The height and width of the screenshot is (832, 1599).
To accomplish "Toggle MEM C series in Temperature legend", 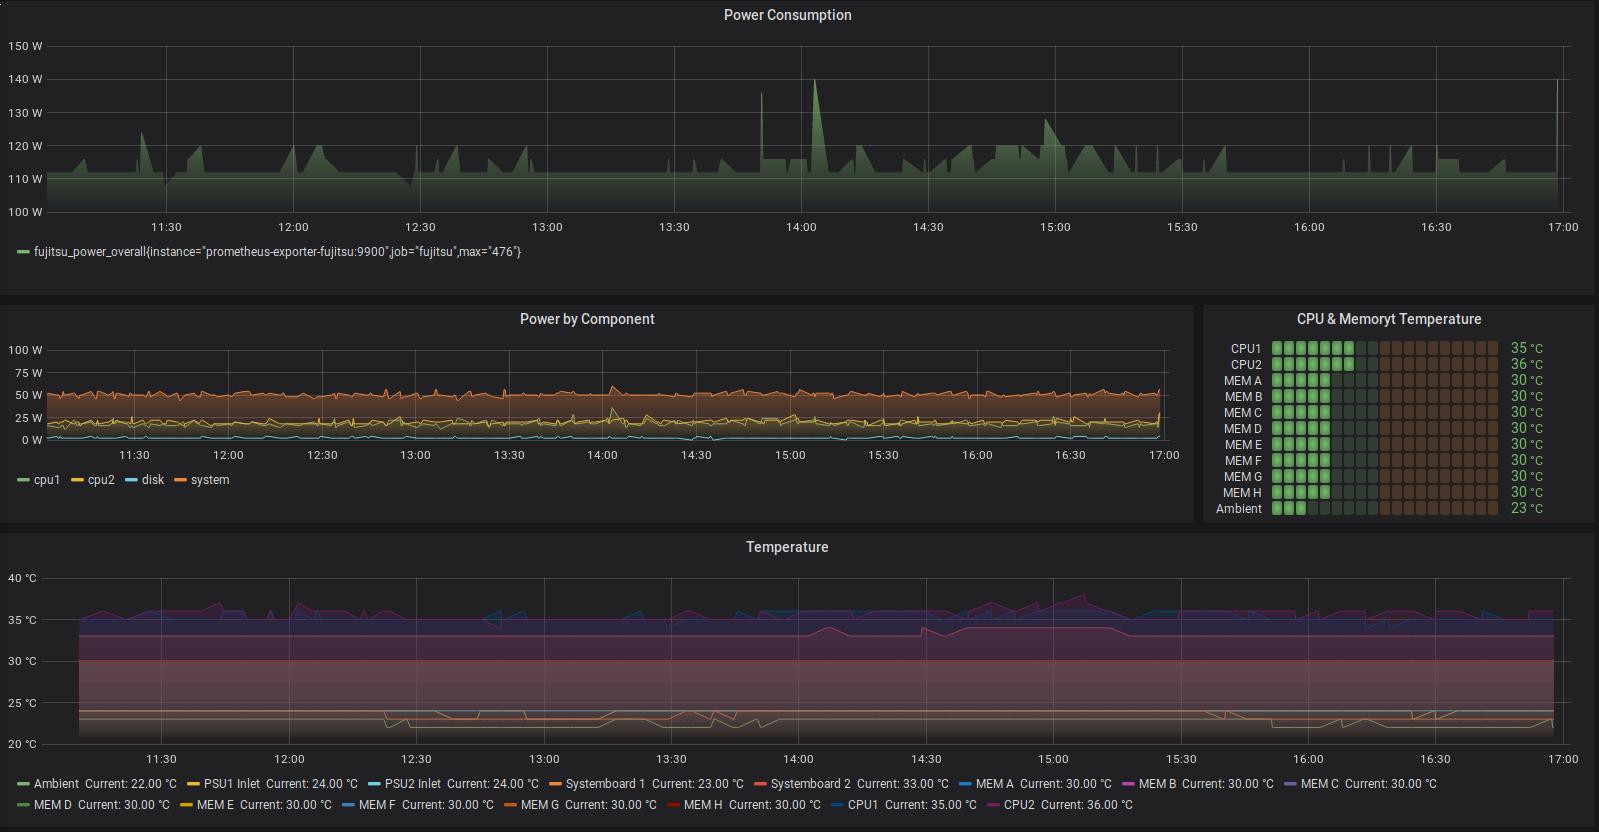I will tap(1320, 784).
